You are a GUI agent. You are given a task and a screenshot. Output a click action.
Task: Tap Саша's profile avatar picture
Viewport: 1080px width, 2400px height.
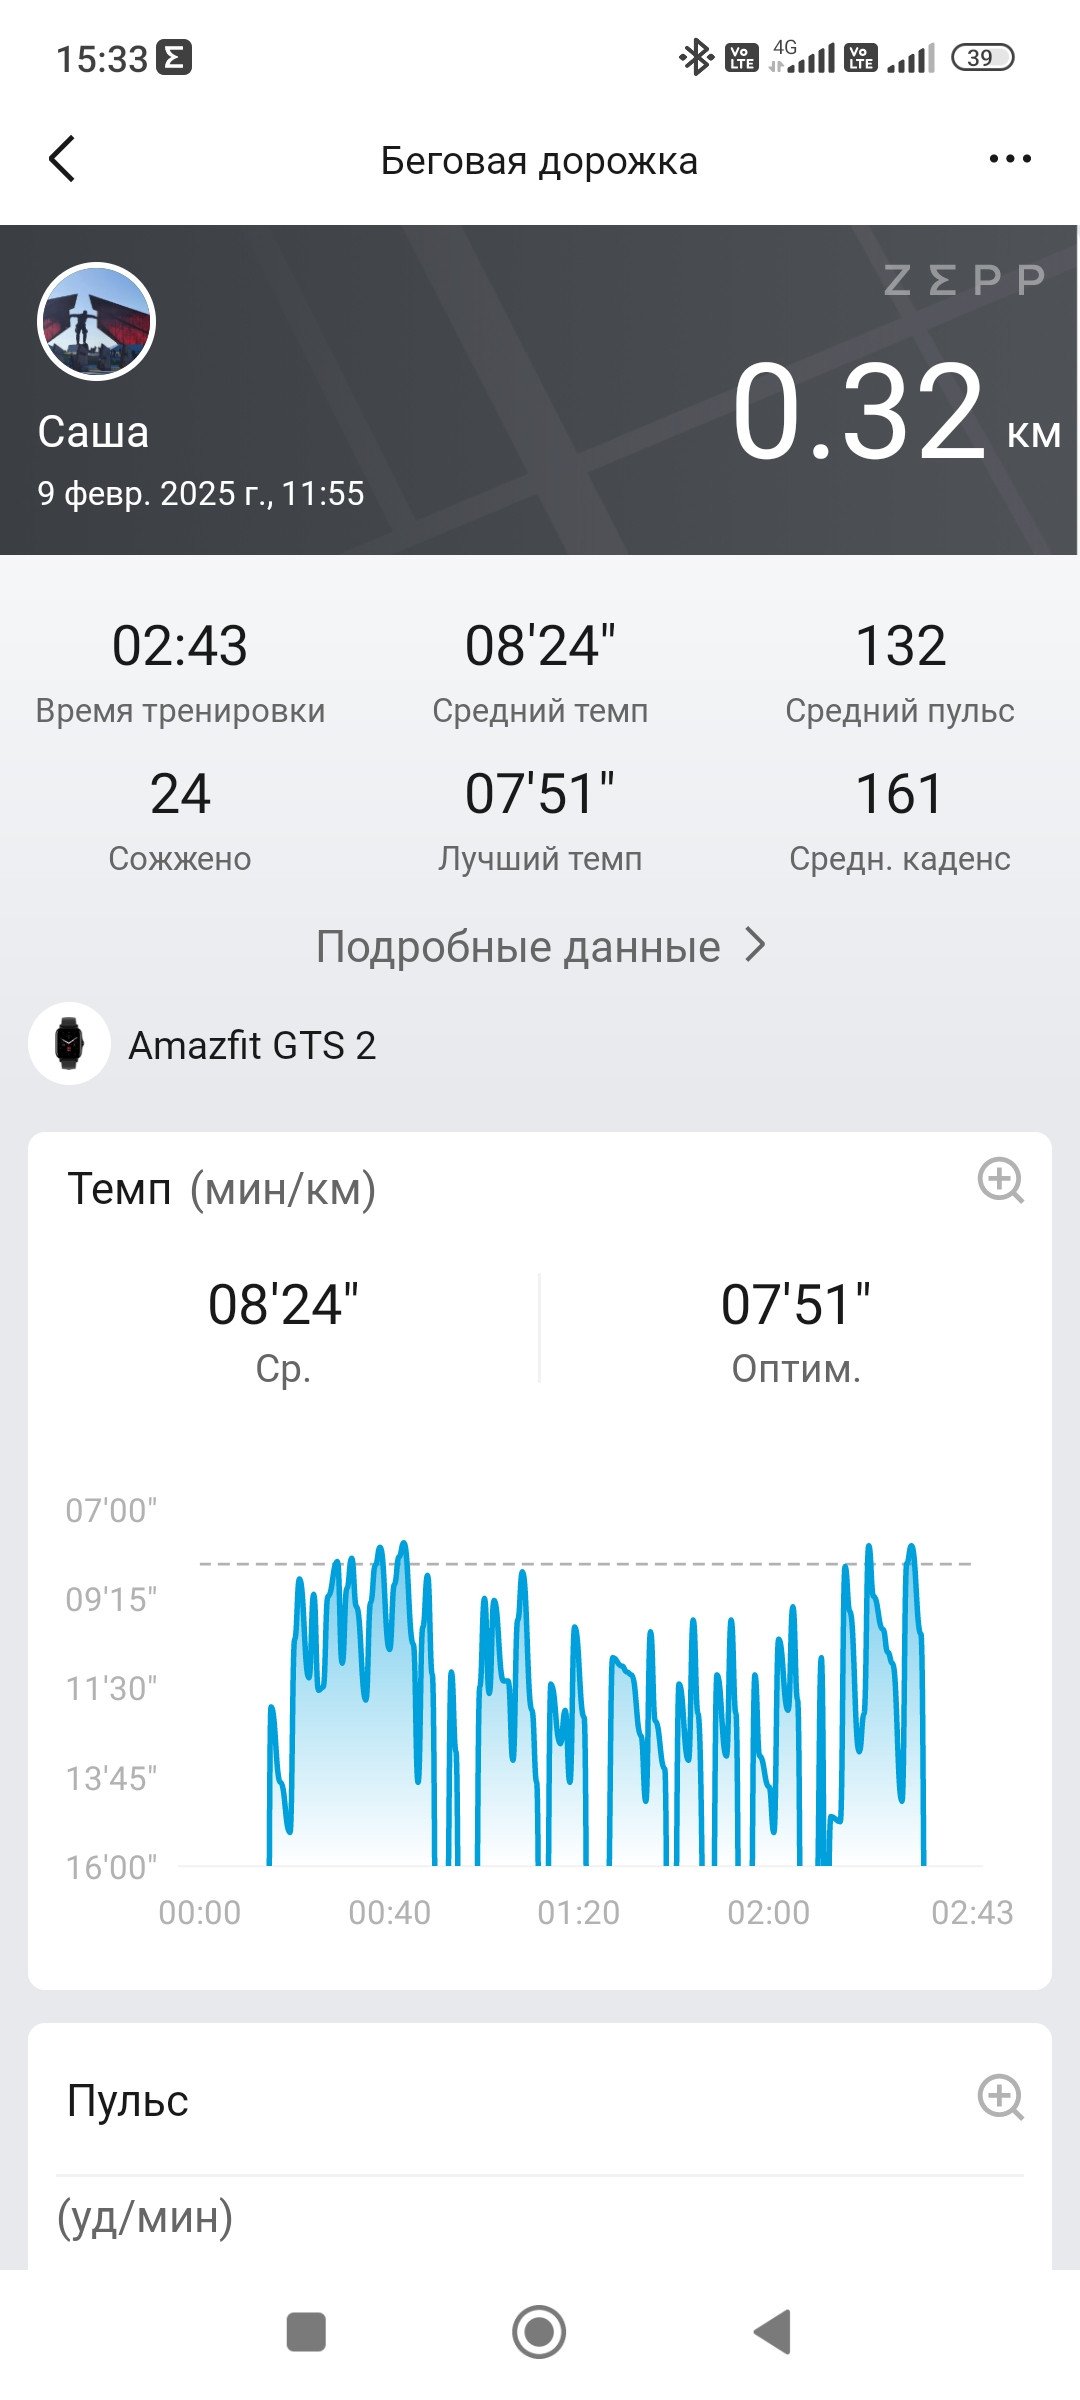96,321
